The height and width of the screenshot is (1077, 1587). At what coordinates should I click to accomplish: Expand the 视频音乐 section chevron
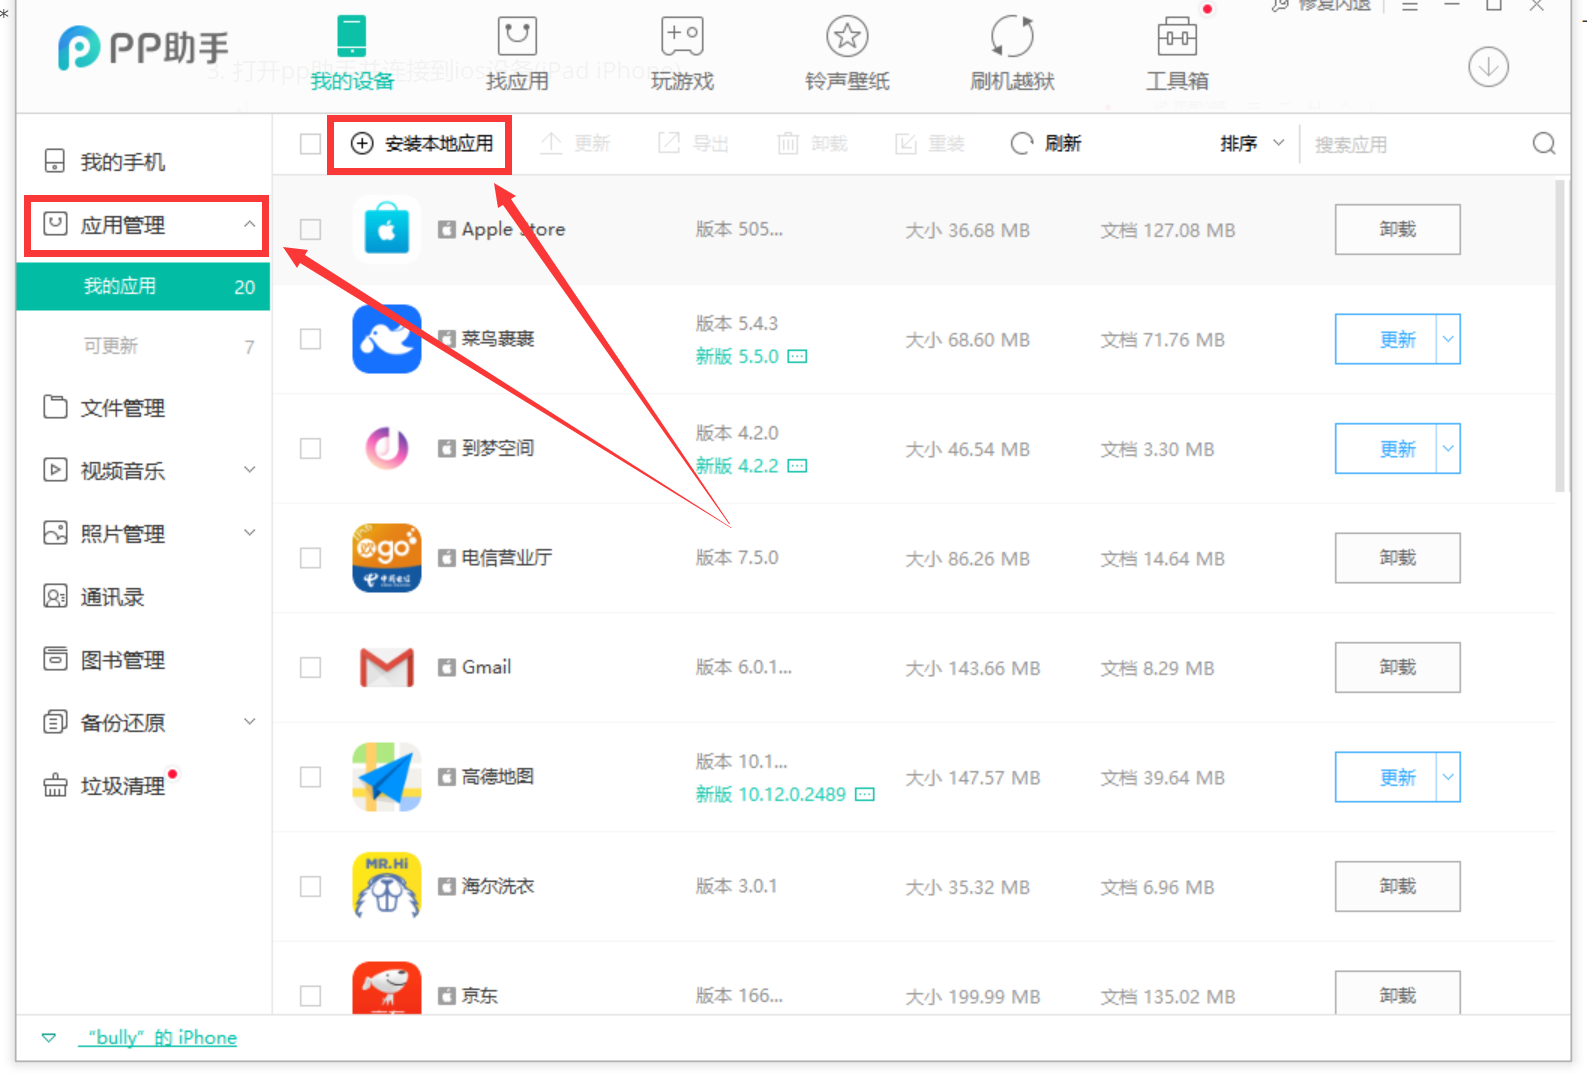[x=250, y=469]
